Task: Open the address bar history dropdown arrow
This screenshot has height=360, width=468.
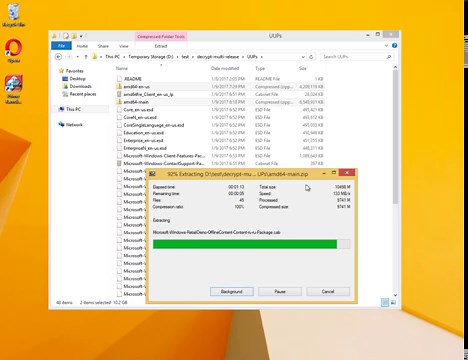Action: tap(303, 57)
